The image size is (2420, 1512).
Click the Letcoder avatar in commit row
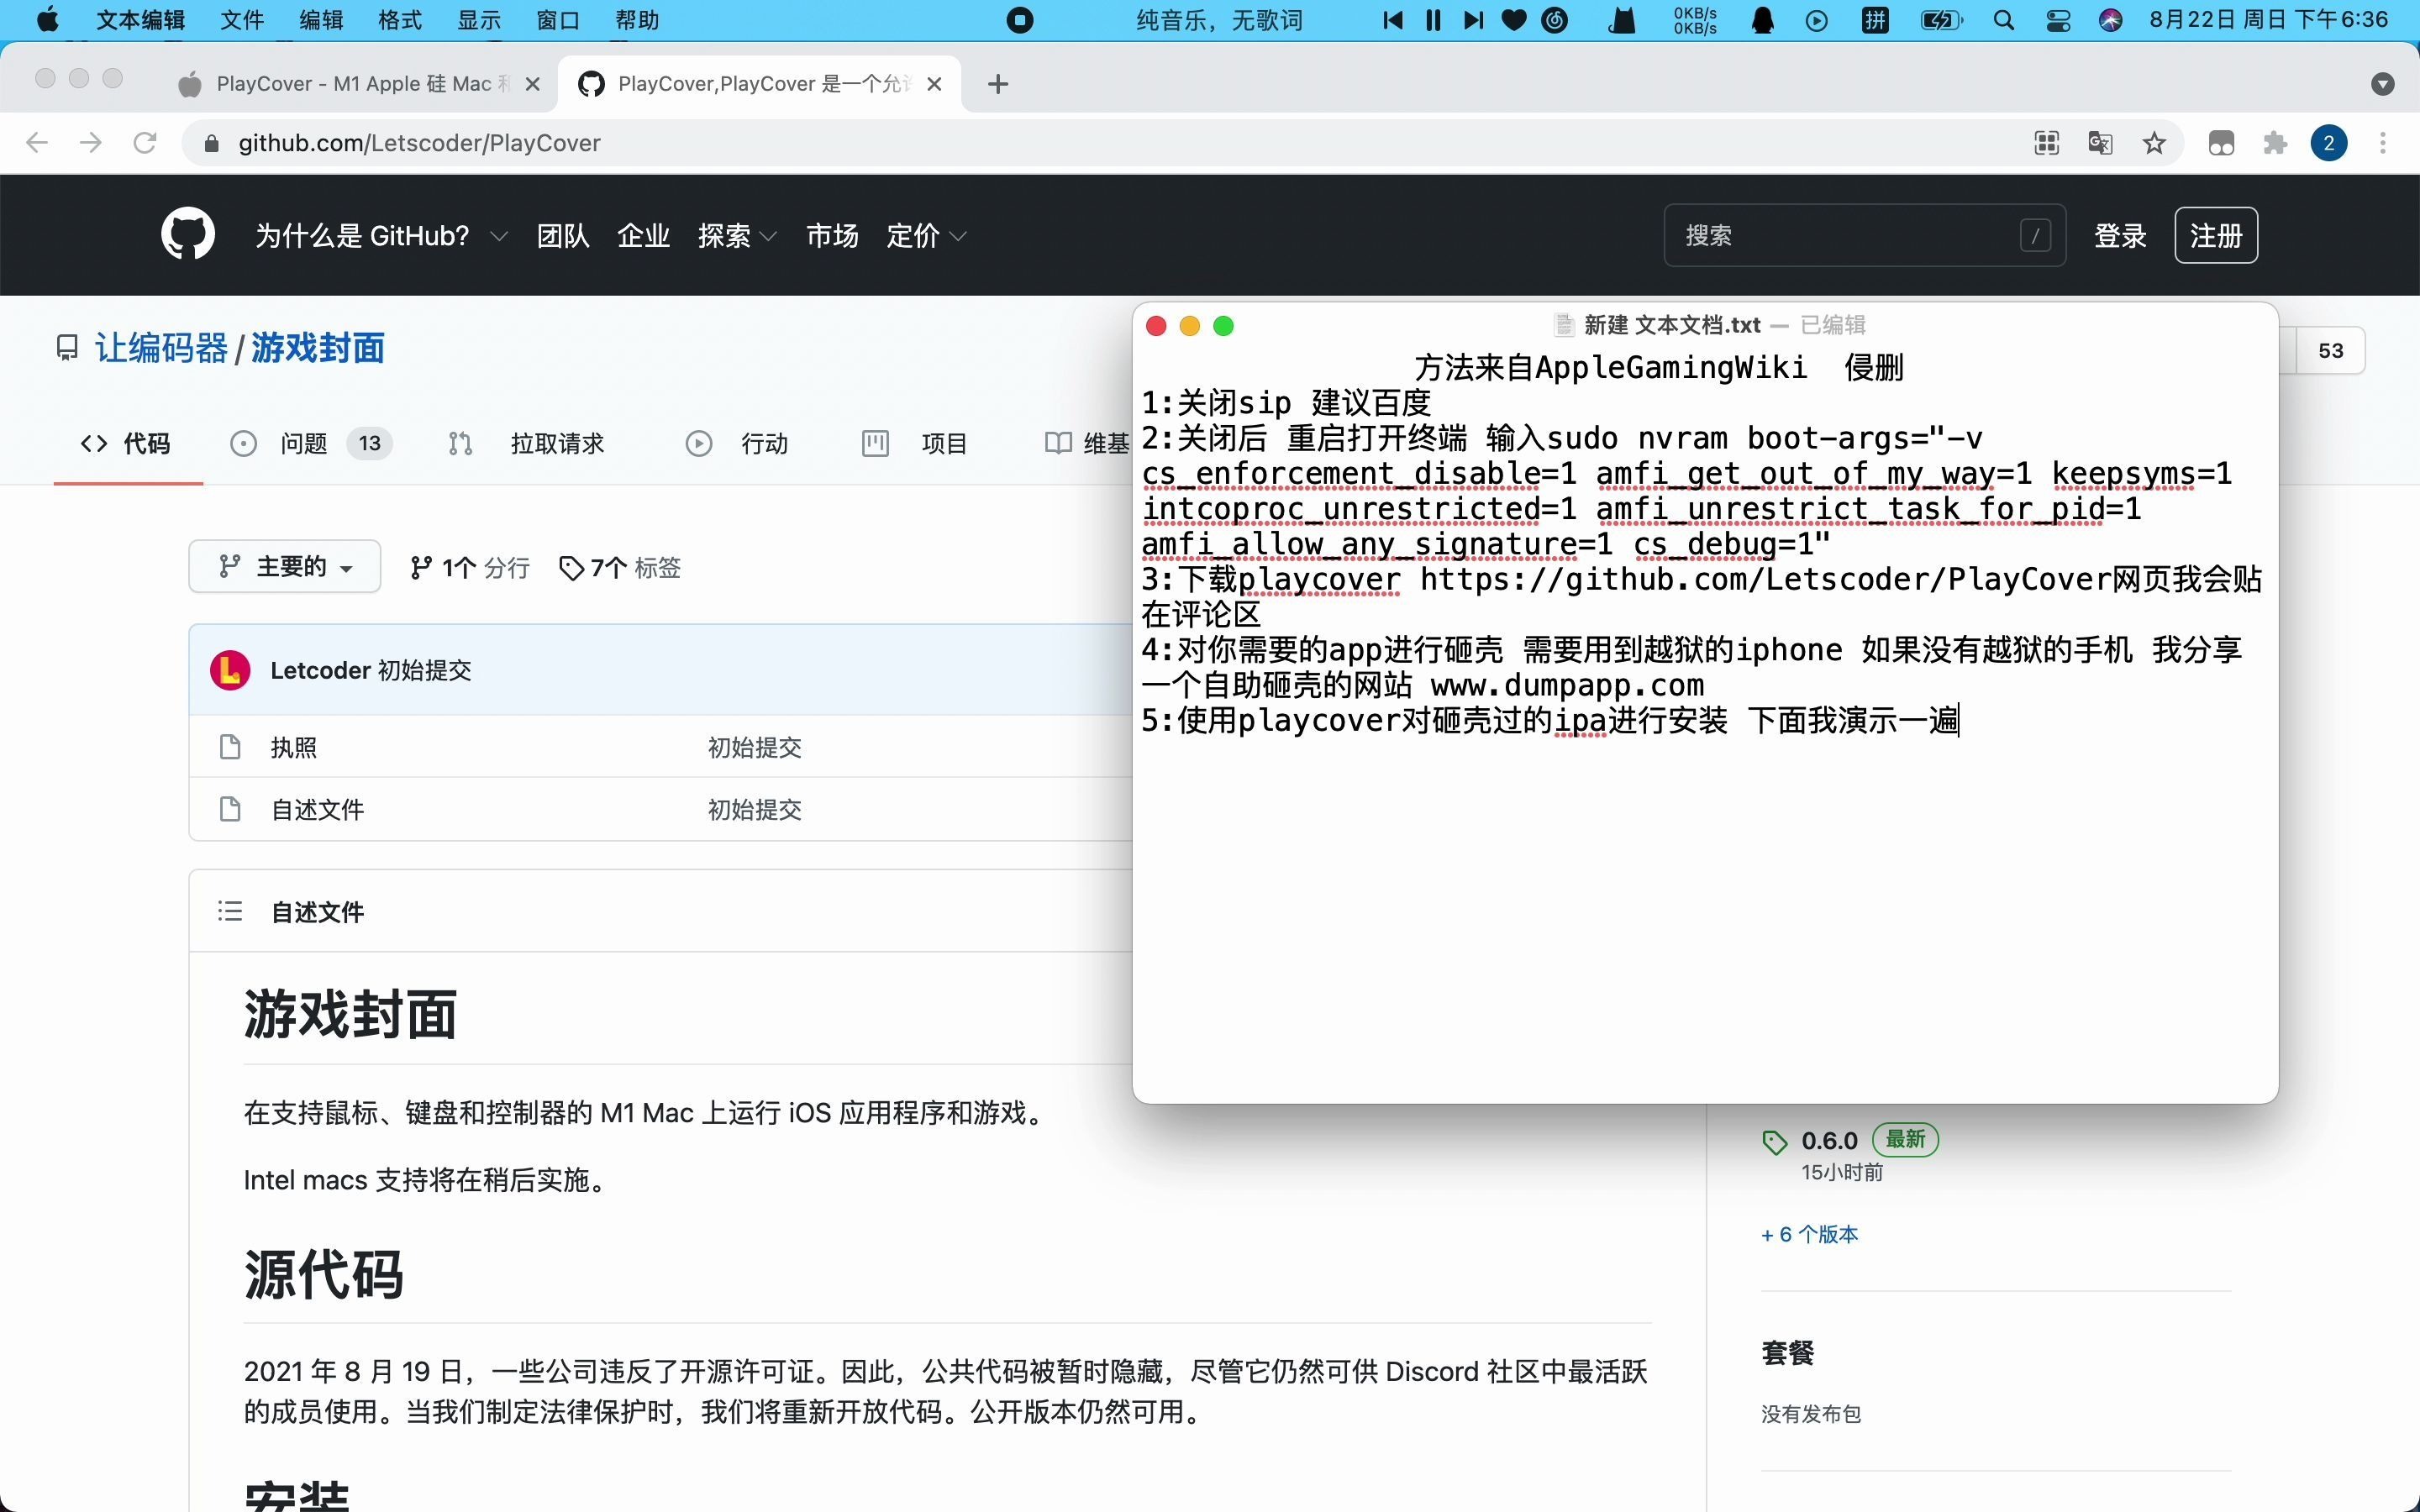point(230,670)
